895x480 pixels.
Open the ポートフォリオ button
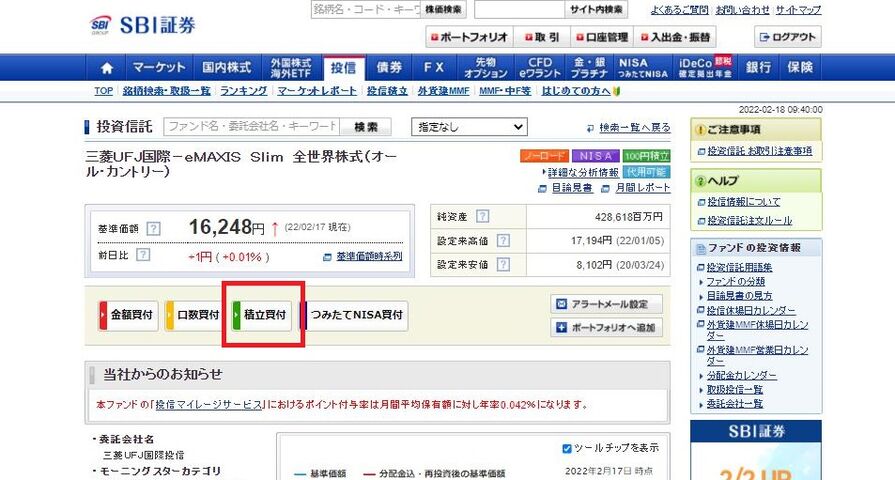click(x=469, y=37)
